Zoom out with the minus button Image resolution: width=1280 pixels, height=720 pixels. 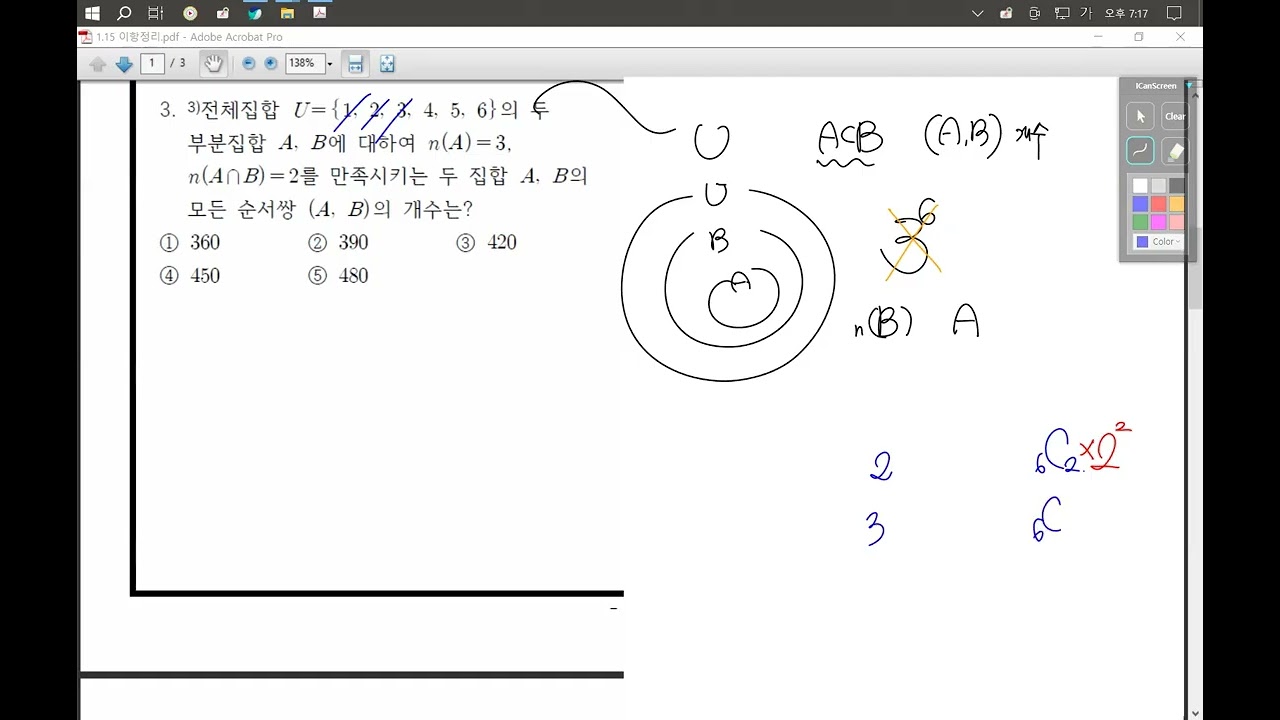point(248,63)
